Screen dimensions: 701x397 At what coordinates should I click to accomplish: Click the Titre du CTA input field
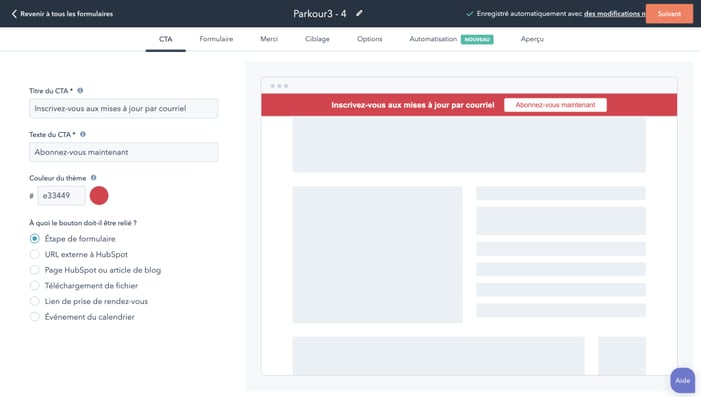(123, 109)
